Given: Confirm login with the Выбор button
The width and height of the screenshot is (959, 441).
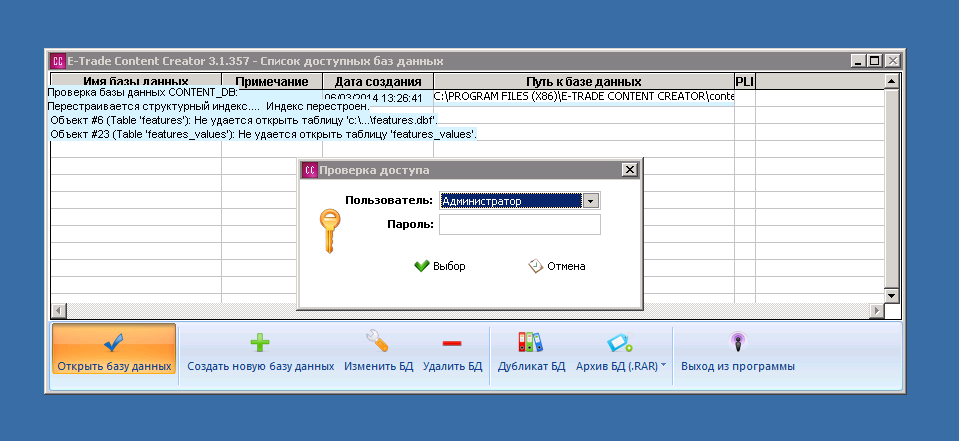Looking at the screenshot, I should coord(440,266).
